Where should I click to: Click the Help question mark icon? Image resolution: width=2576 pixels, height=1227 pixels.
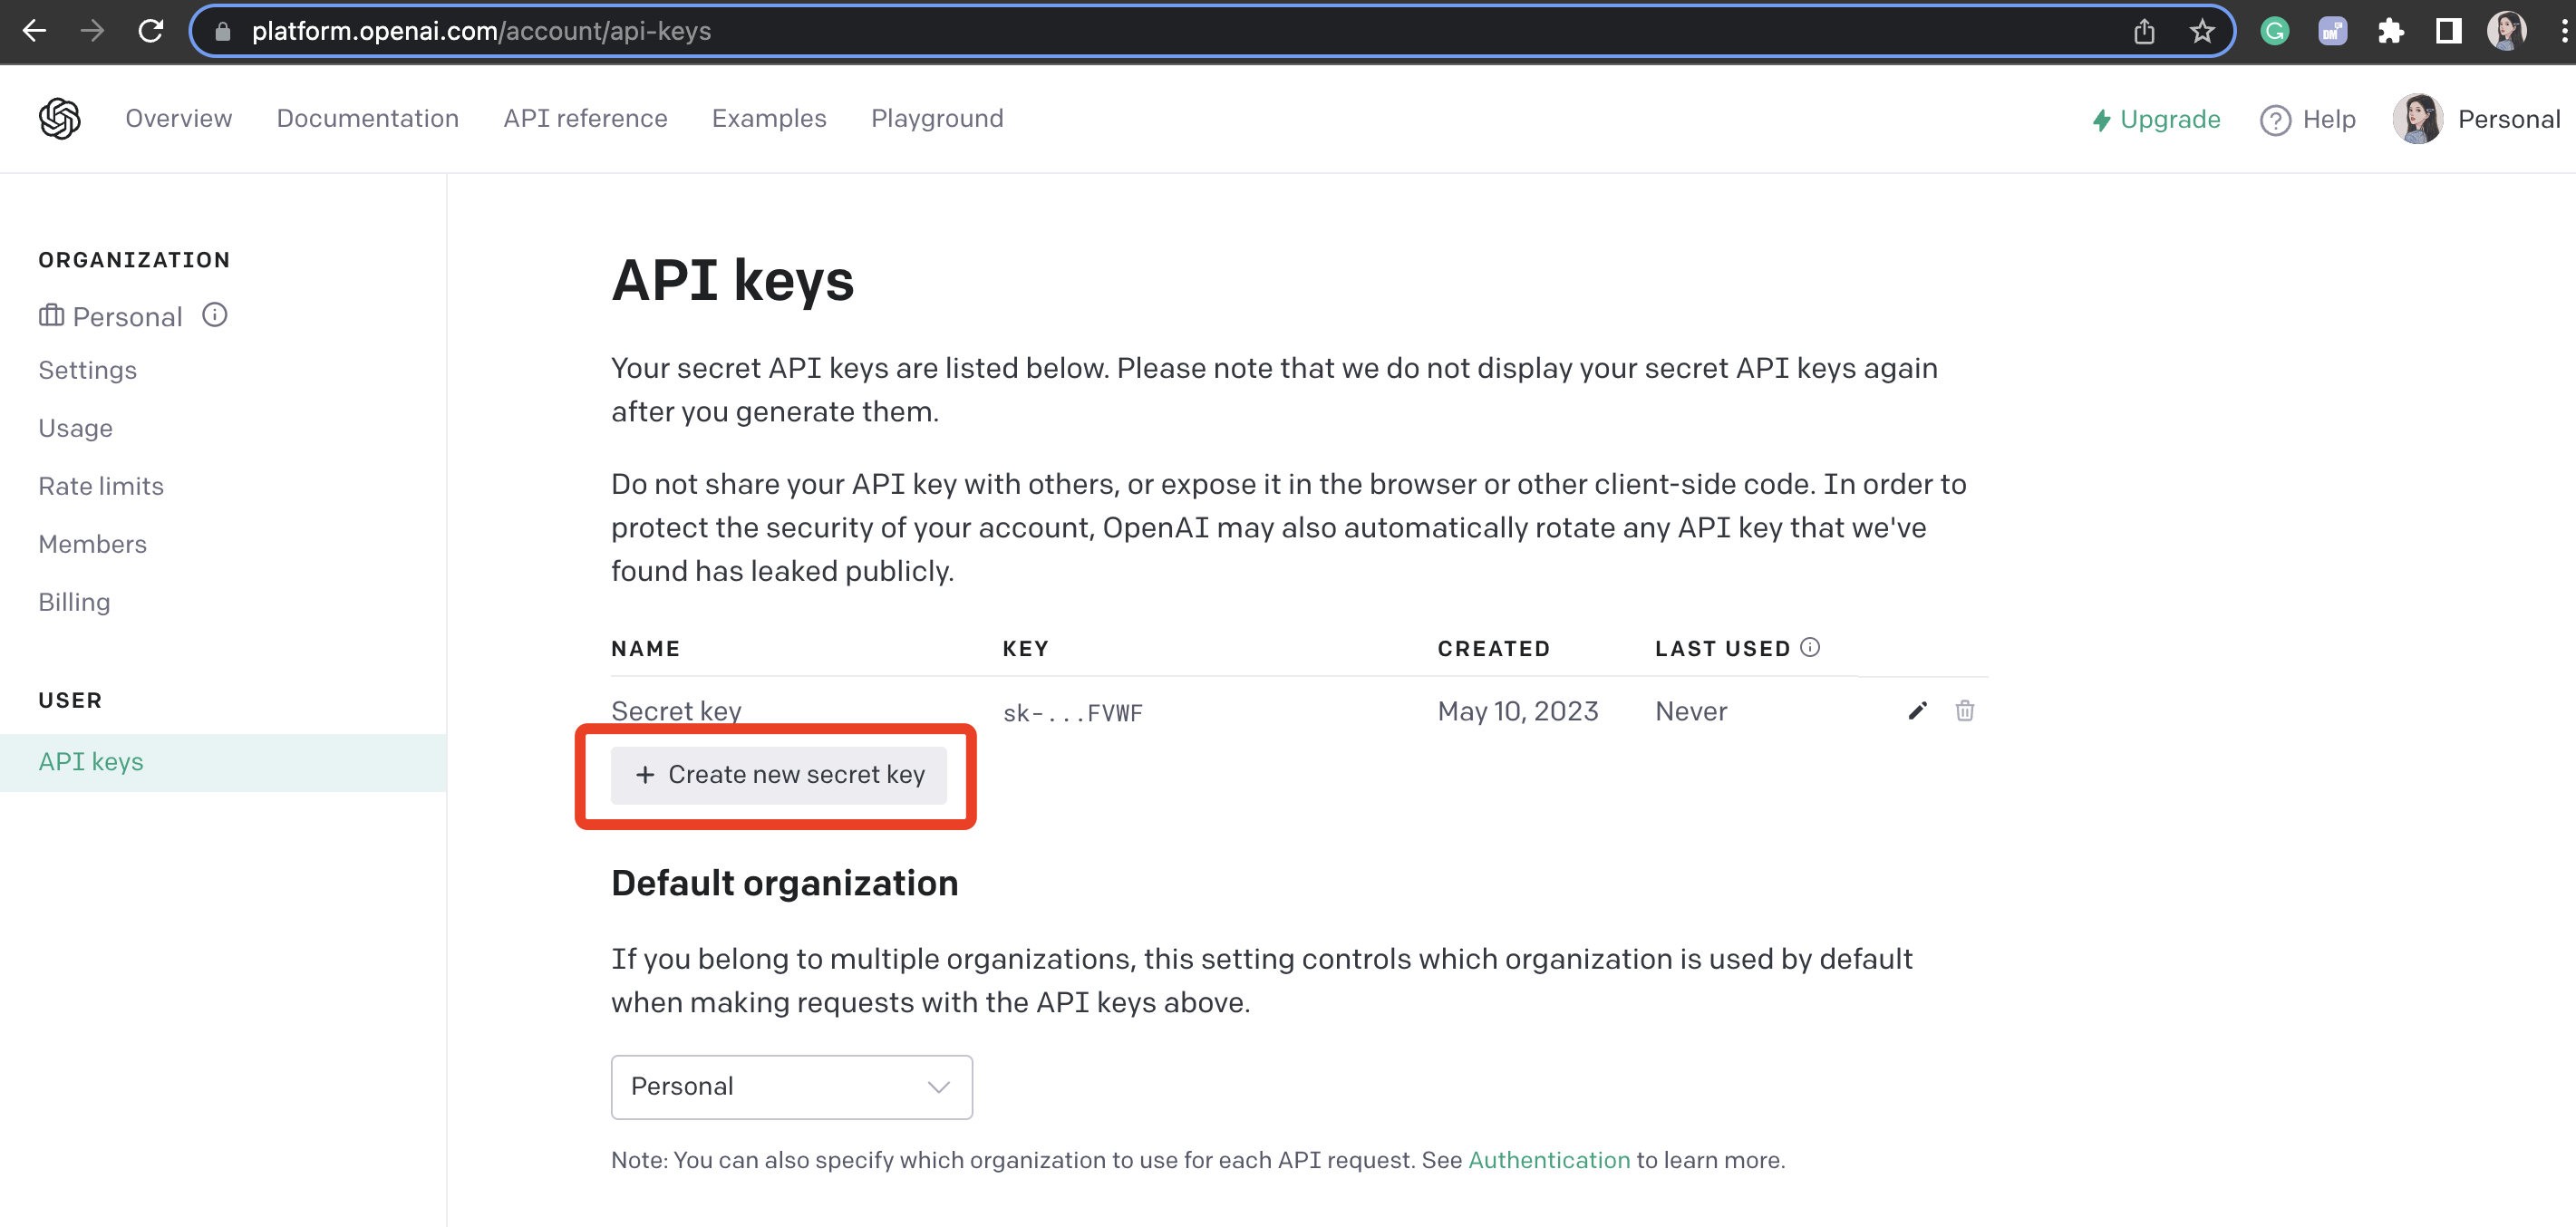point(2275,120)
